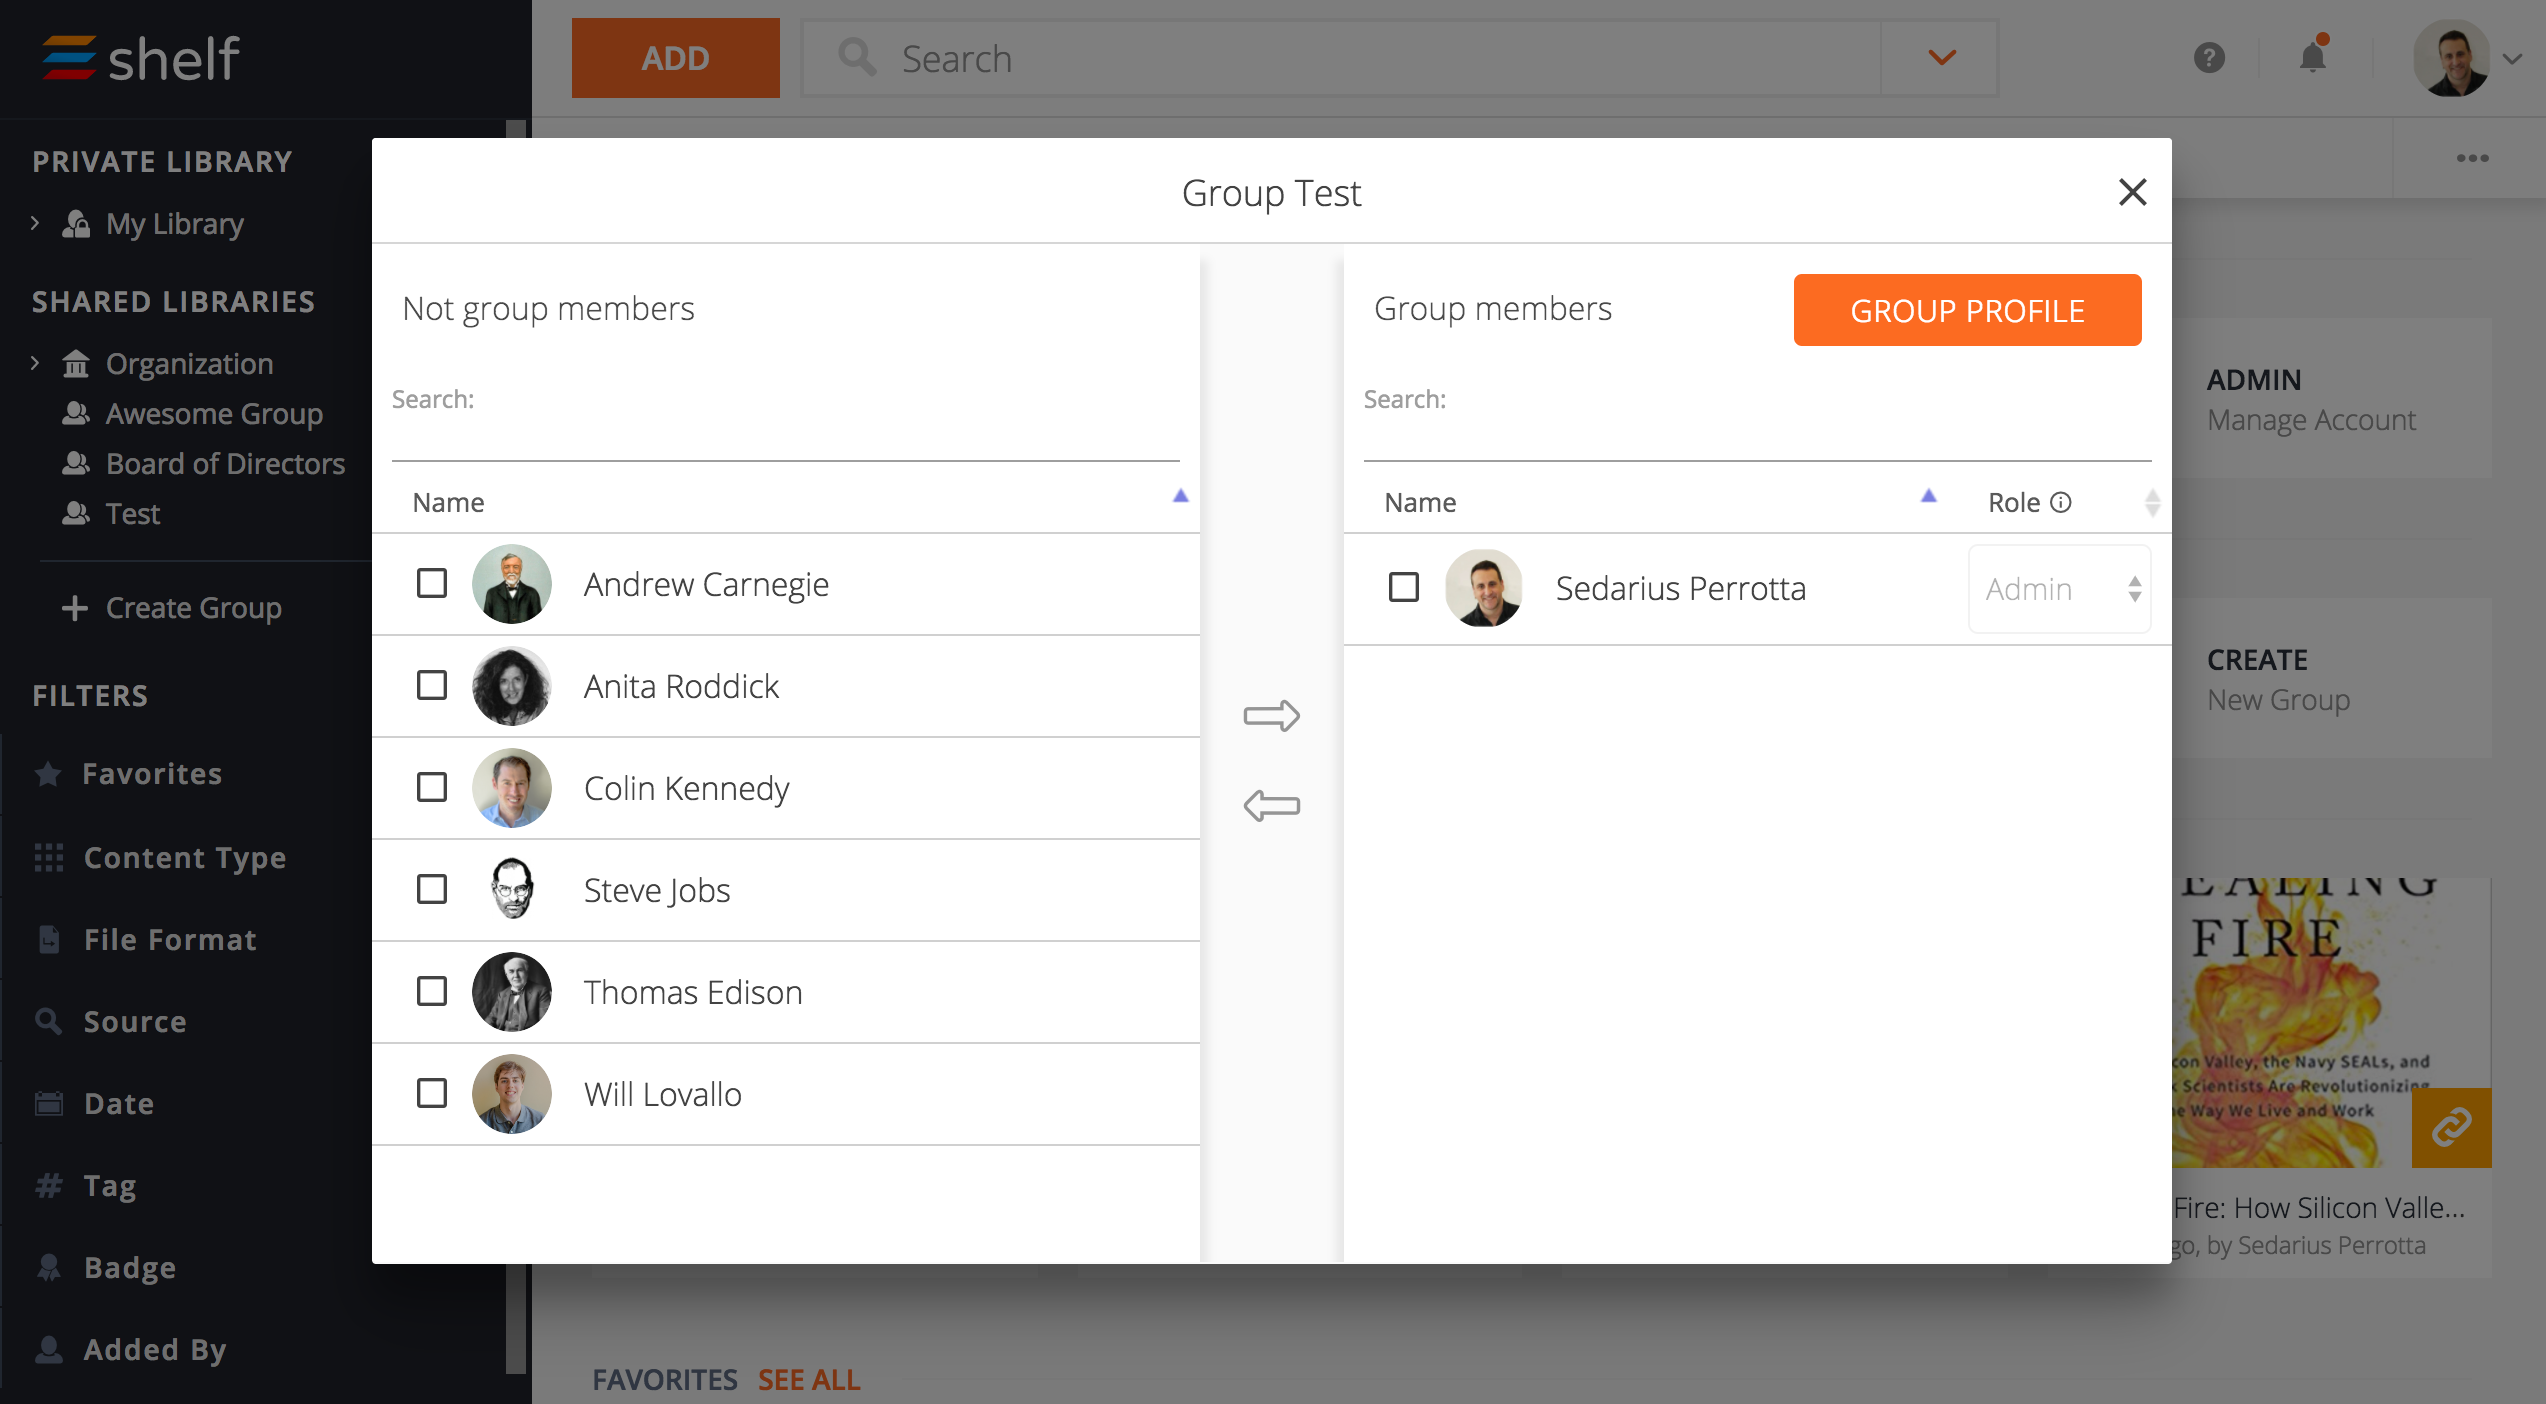Open the Admin role dropdown
This screenshot has width=2546, height=1404.
[x=2059, y=589]
